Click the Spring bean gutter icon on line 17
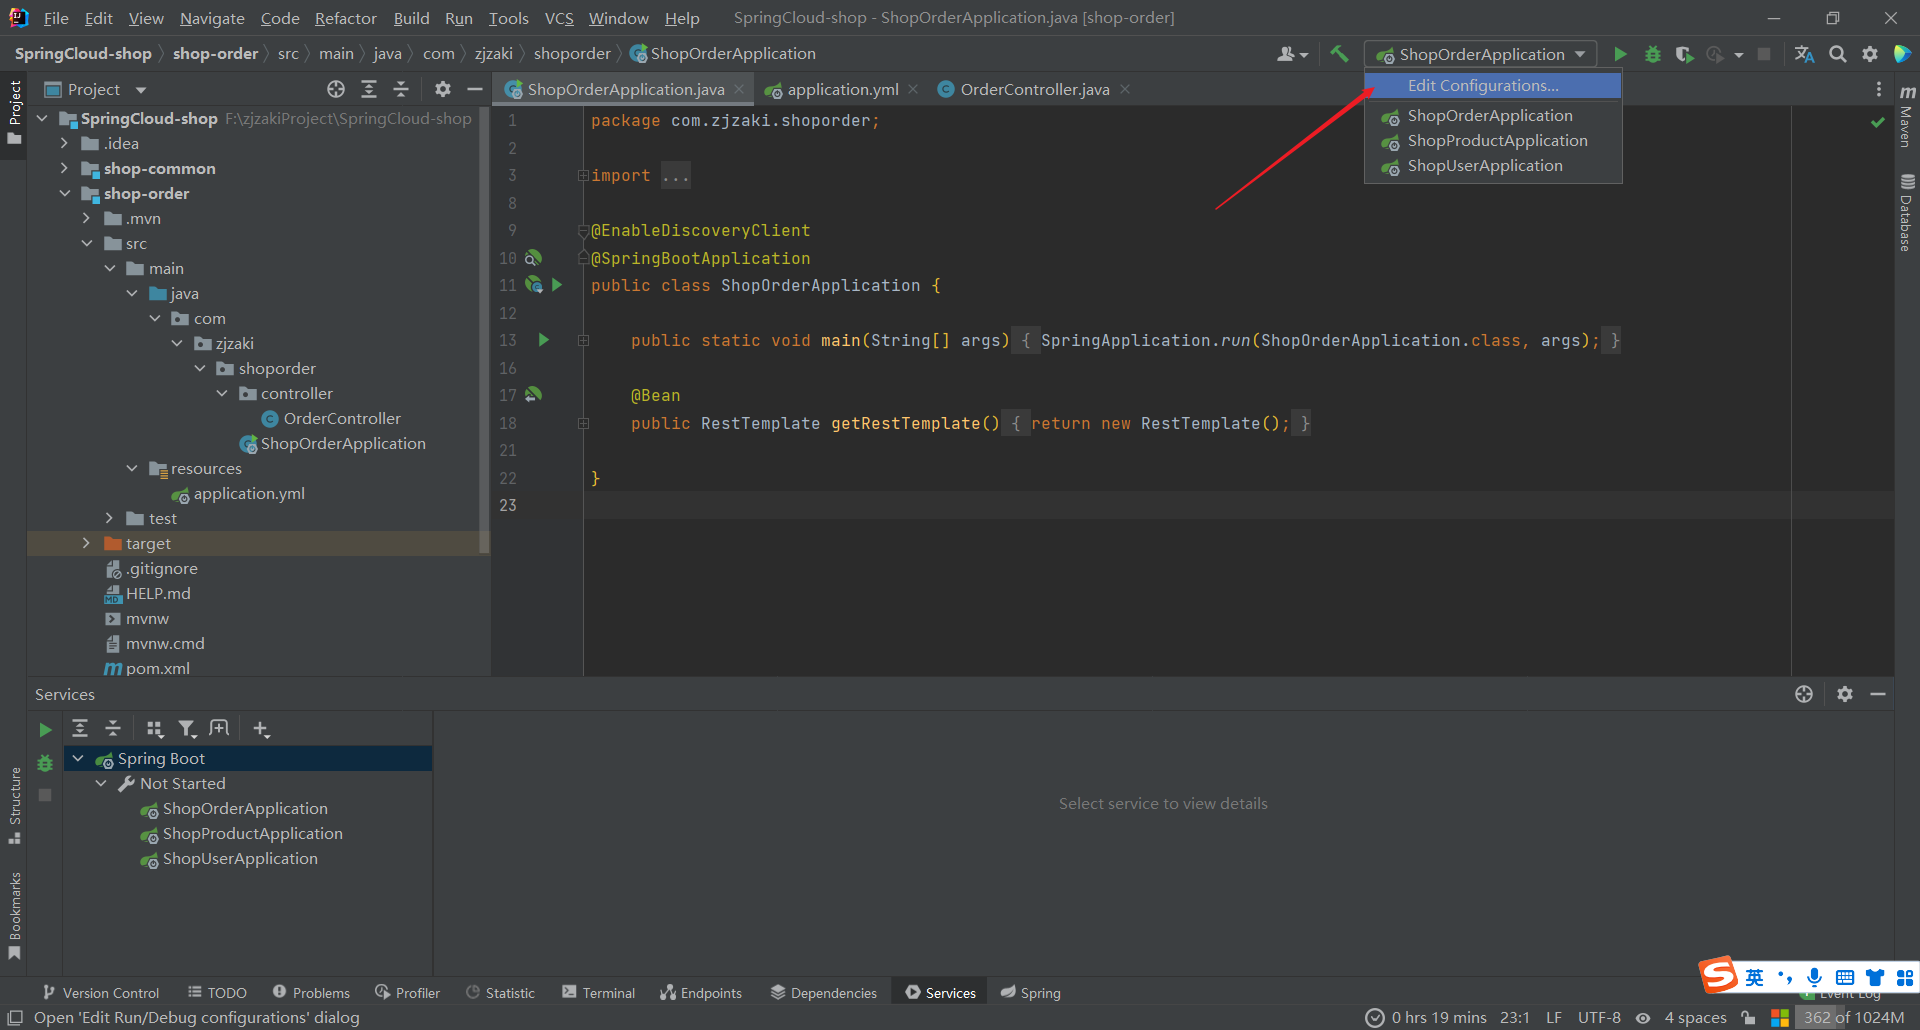1920x1030 pixels. [x=534, y=395]
